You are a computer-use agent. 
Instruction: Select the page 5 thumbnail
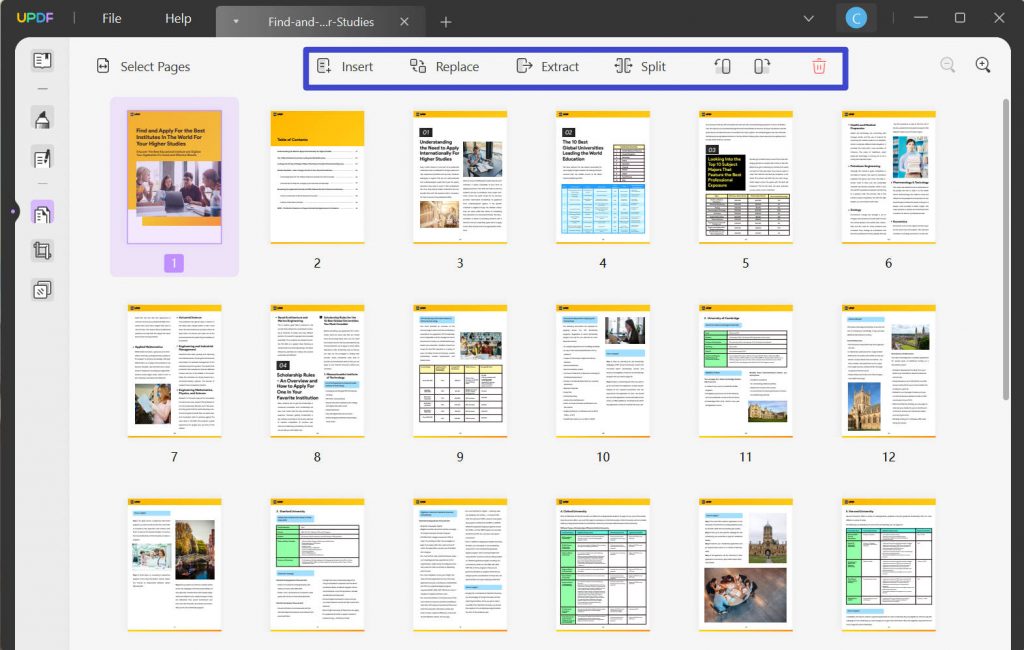coord(745,178)
